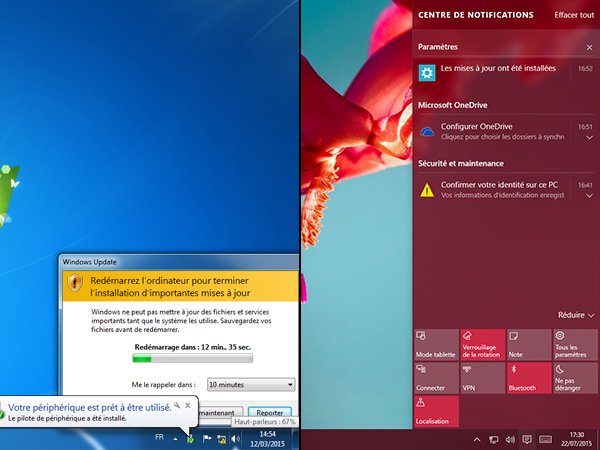Viewport: 600px width, 450px height.
Task: Click the FR language indicator in Windows 7 taskbar
Action: pos(159,437)
